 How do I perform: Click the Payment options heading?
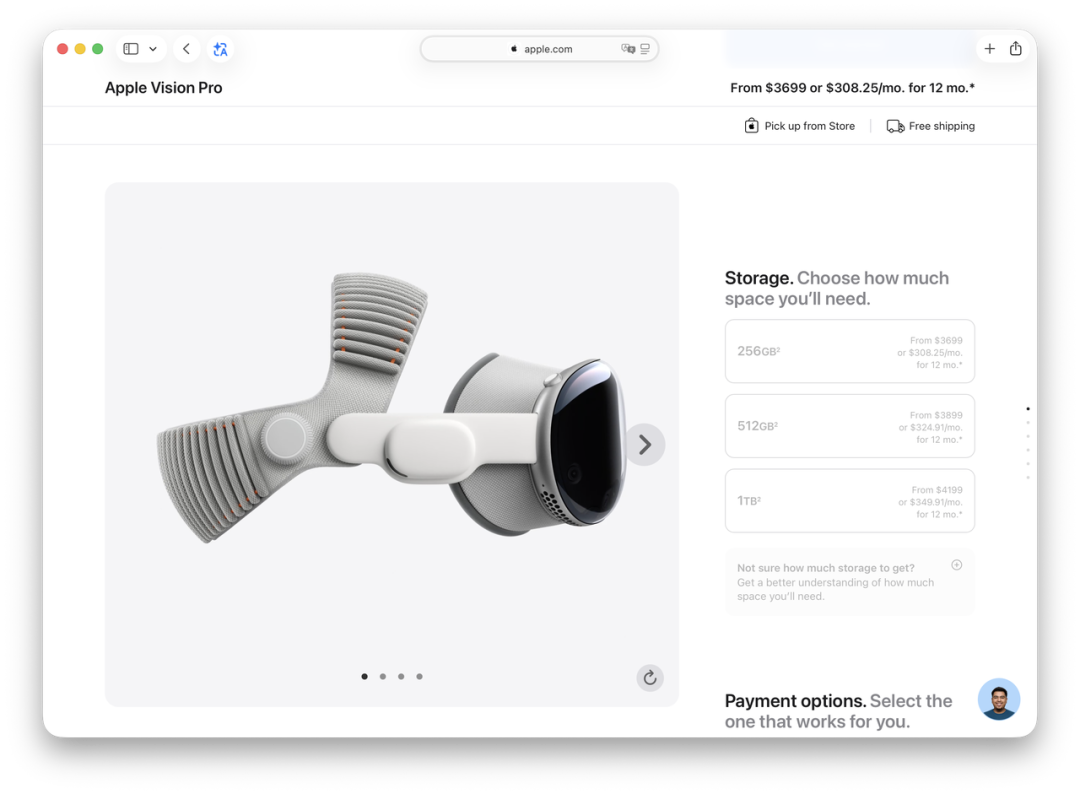[838, 711]
